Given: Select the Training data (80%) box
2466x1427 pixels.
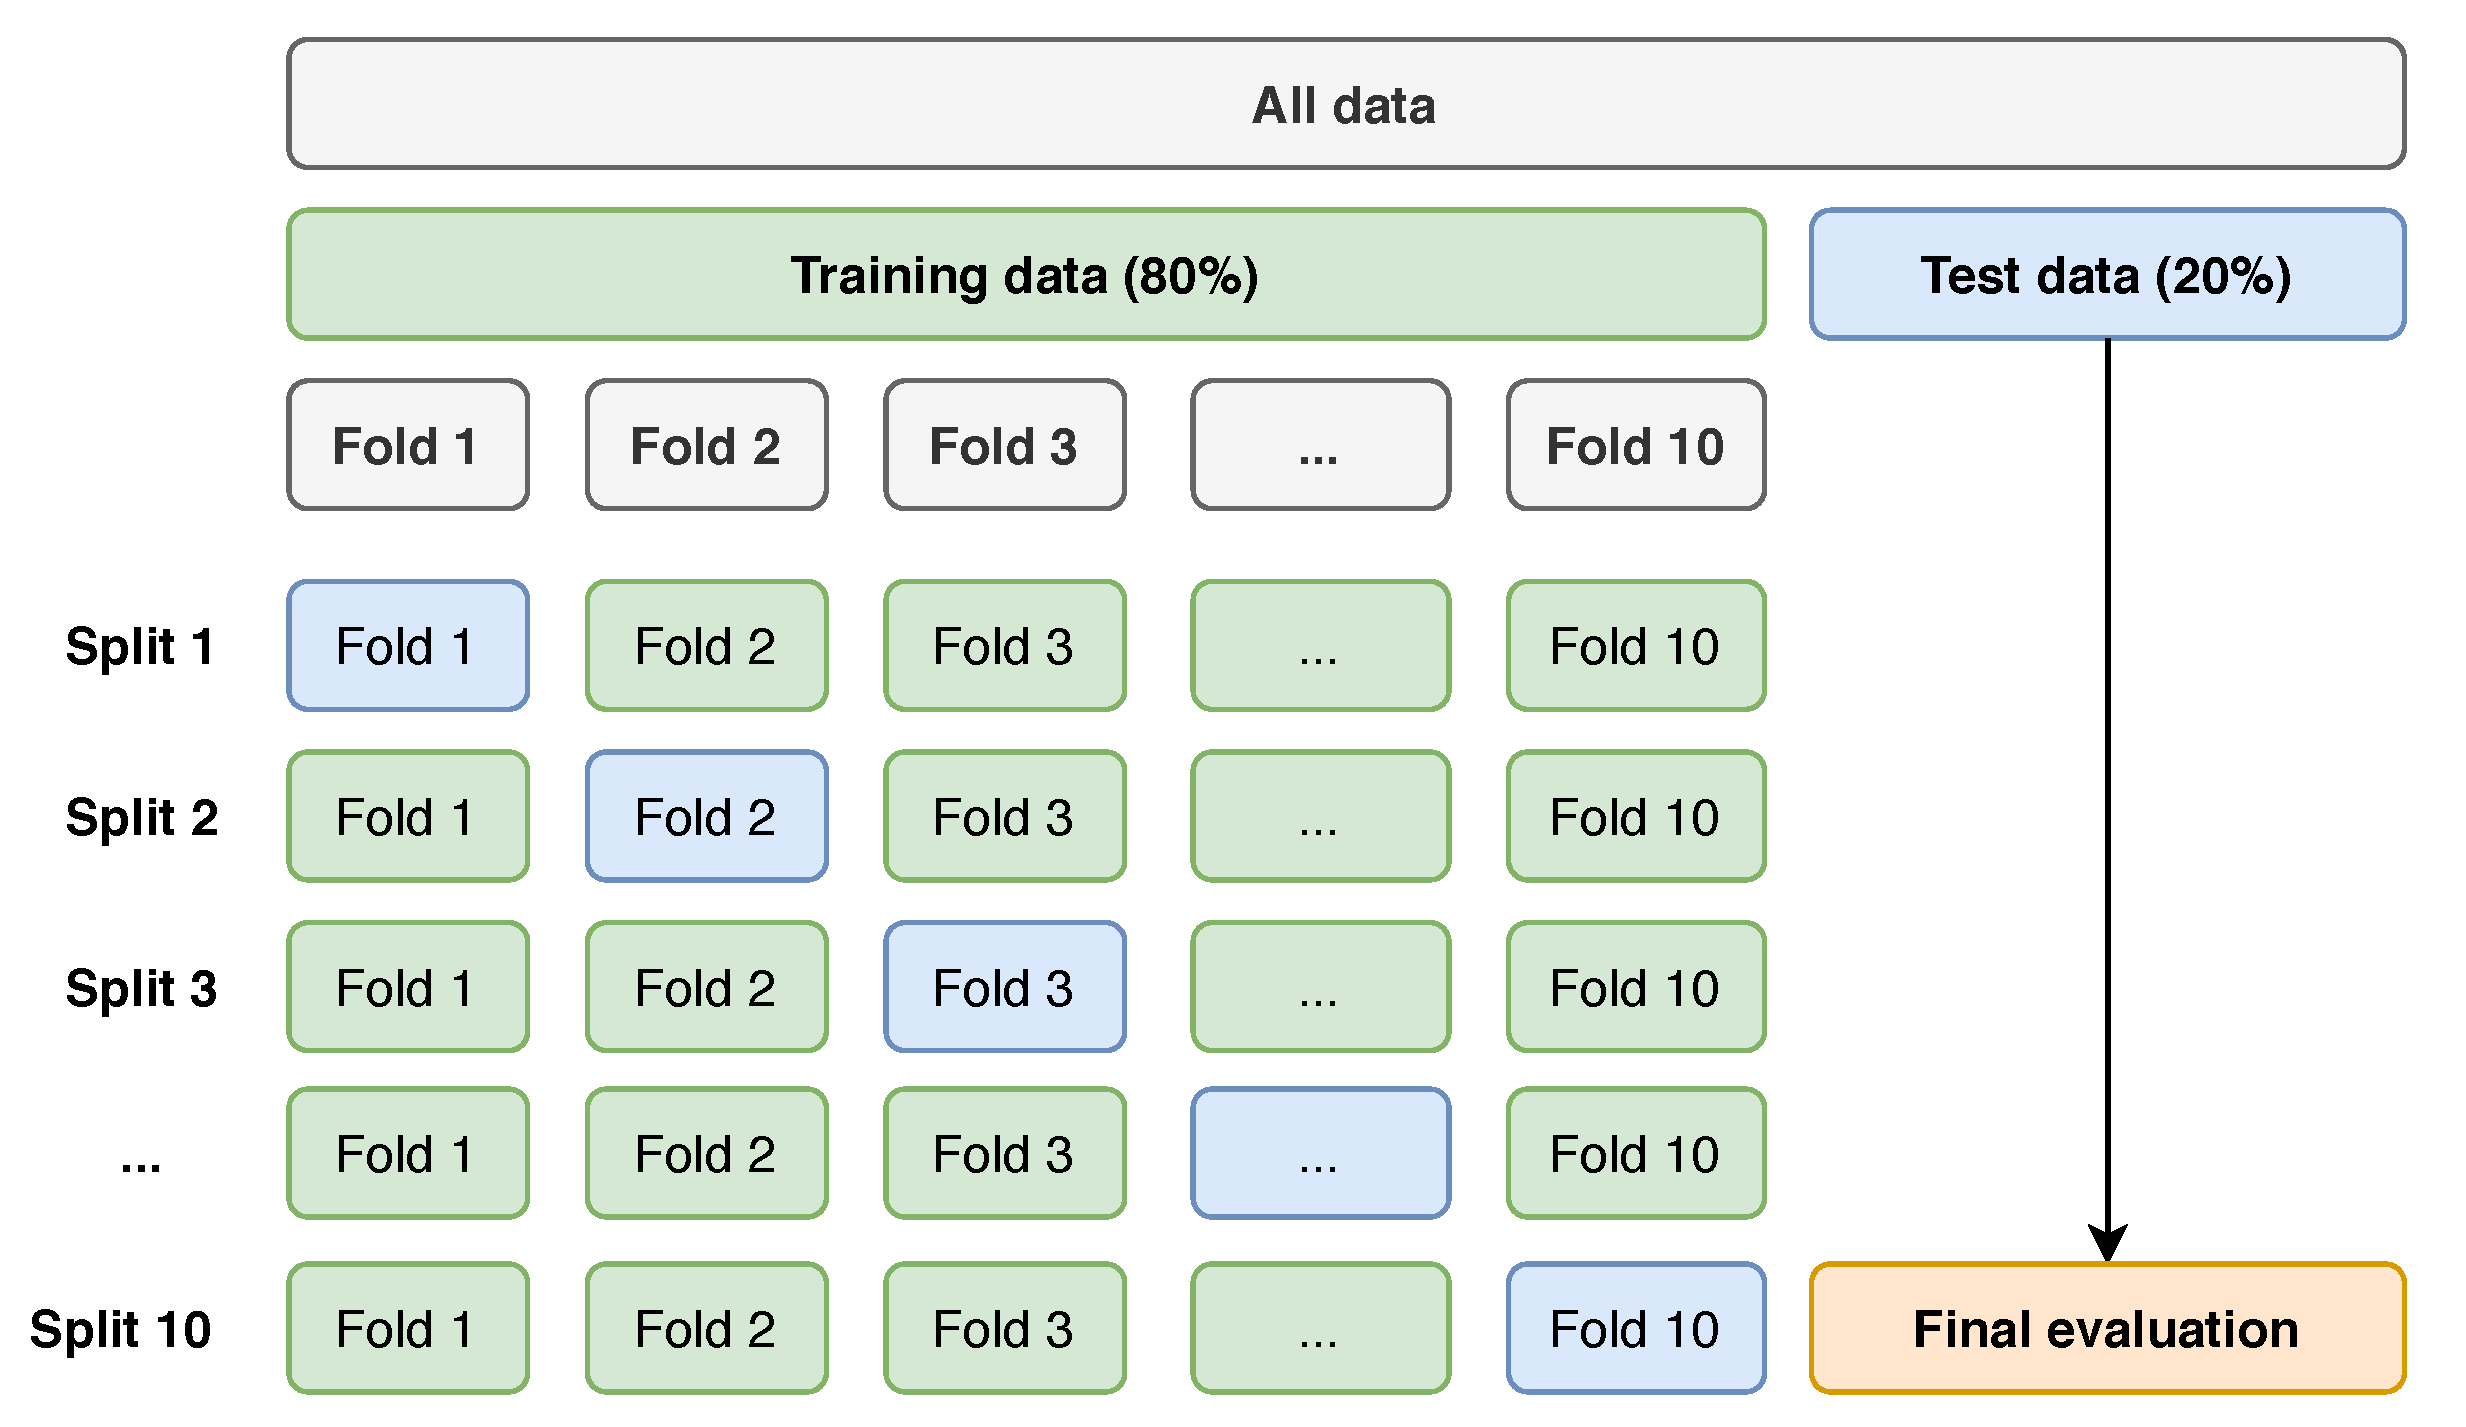Looking at the screenshot, I should coord(1025,274).
